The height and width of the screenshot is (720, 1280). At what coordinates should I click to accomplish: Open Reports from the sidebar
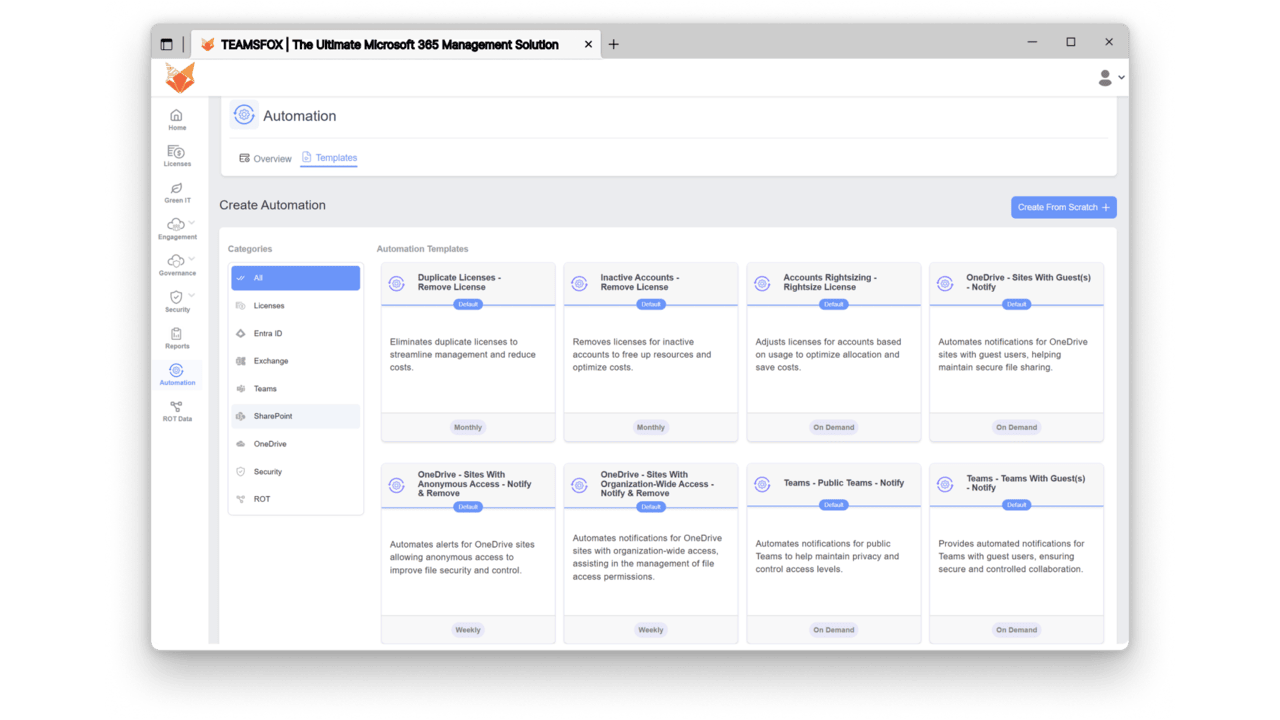click(177, 339)
